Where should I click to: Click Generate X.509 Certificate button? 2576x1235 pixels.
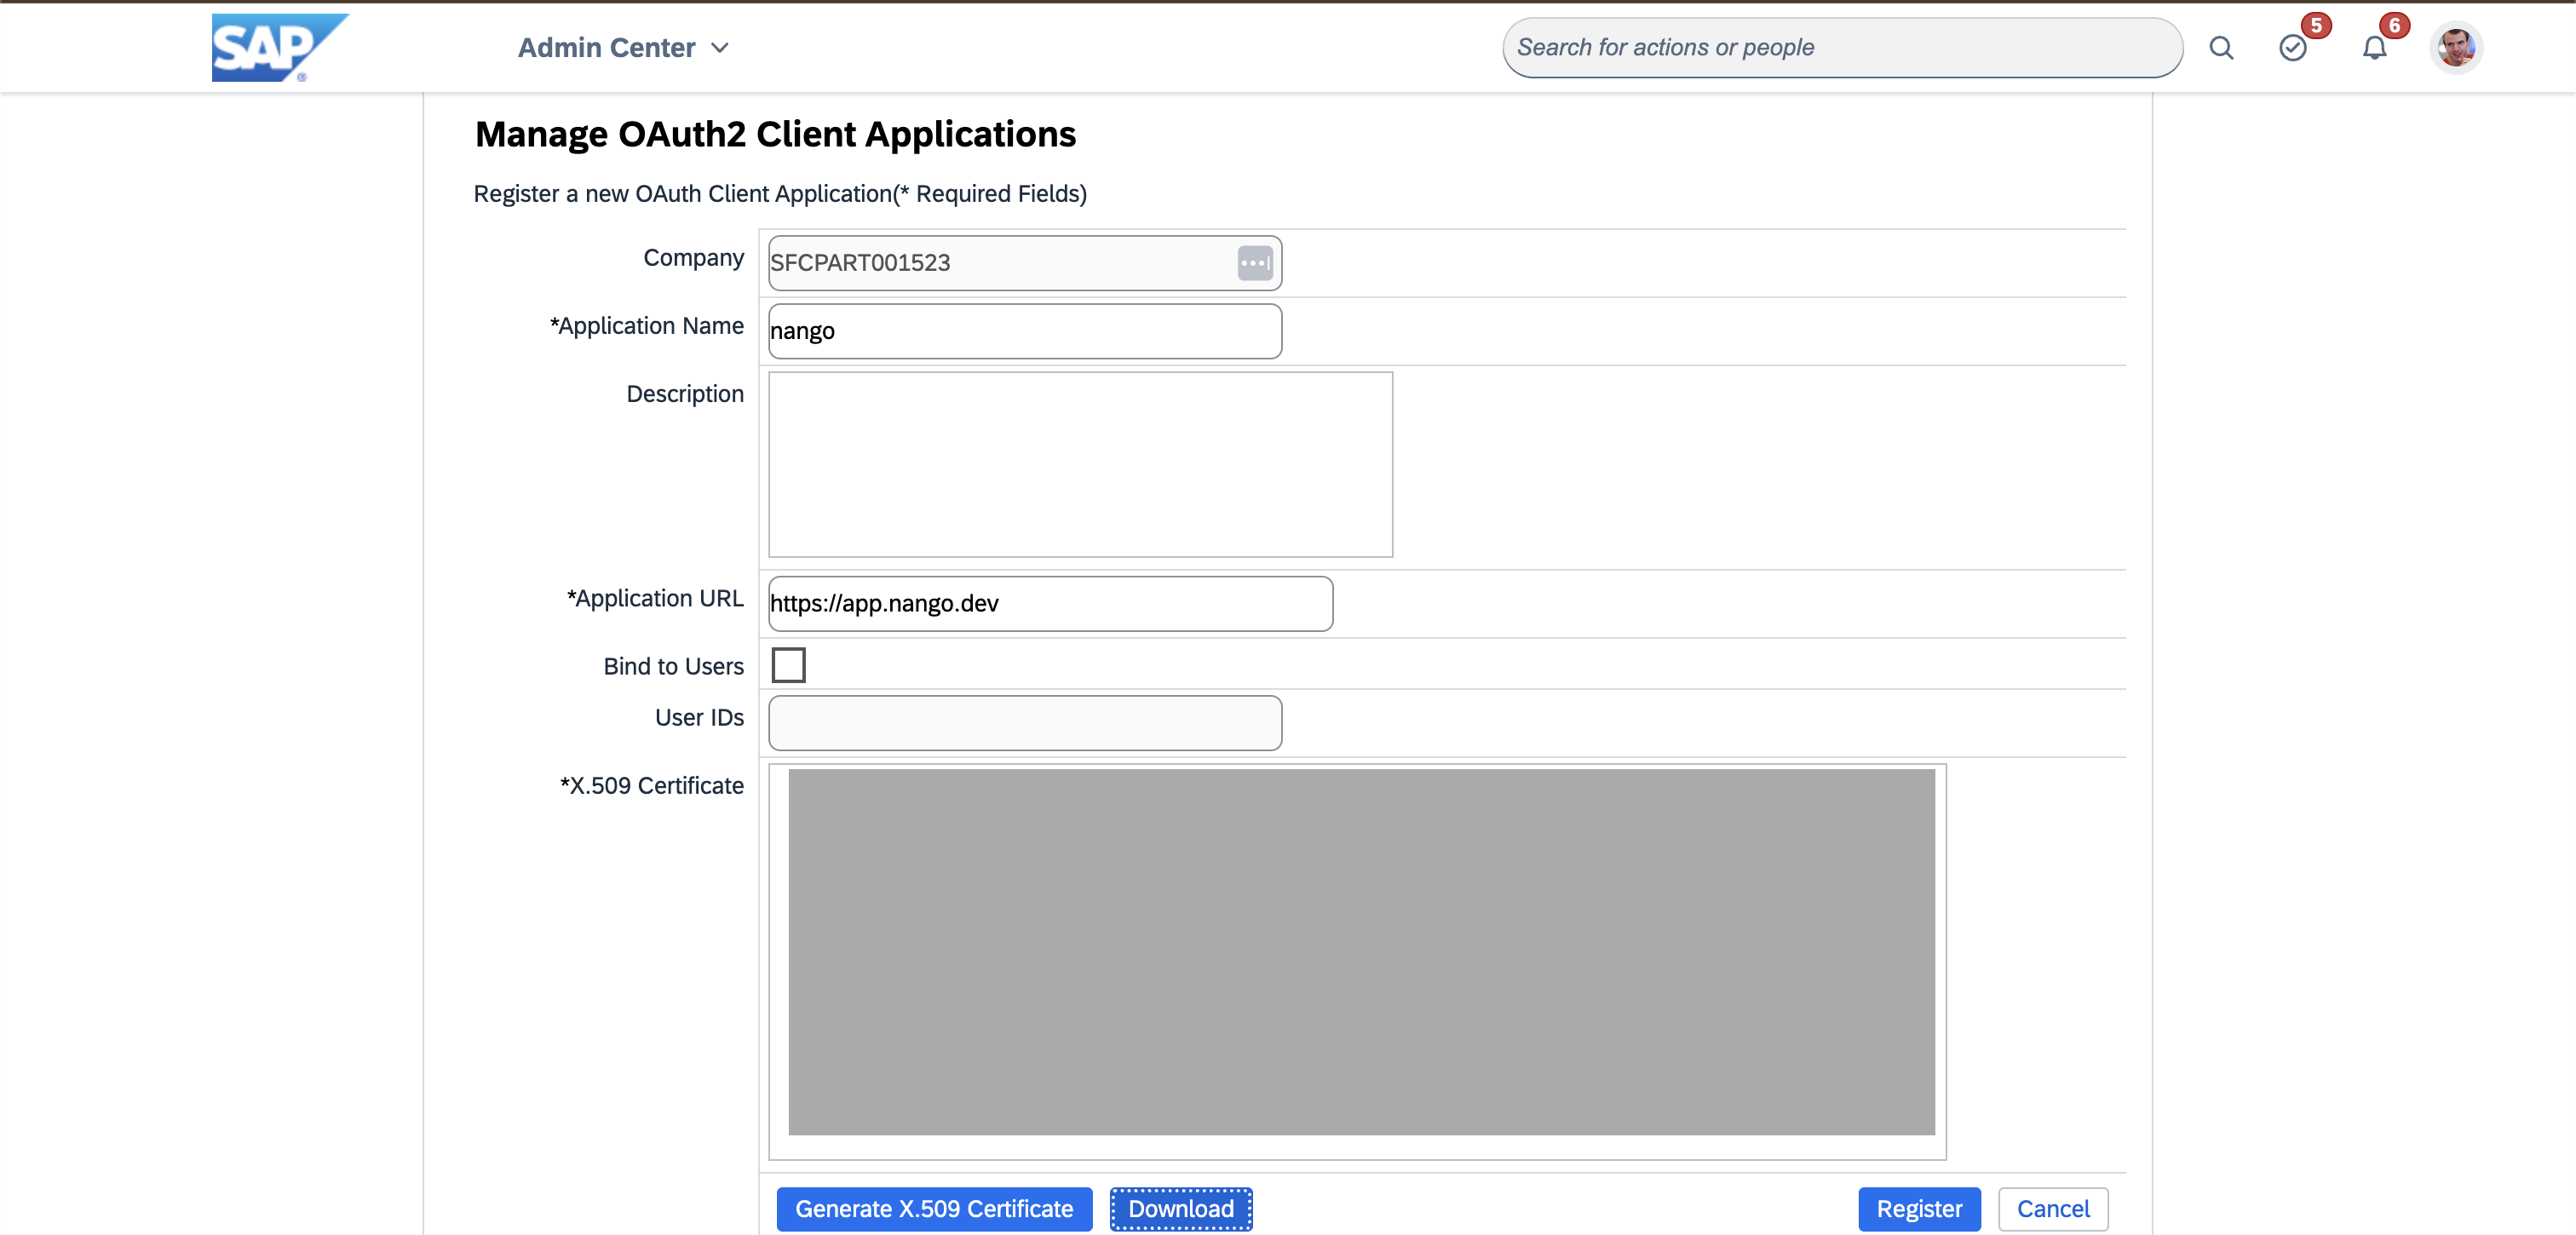point(934,1209)
